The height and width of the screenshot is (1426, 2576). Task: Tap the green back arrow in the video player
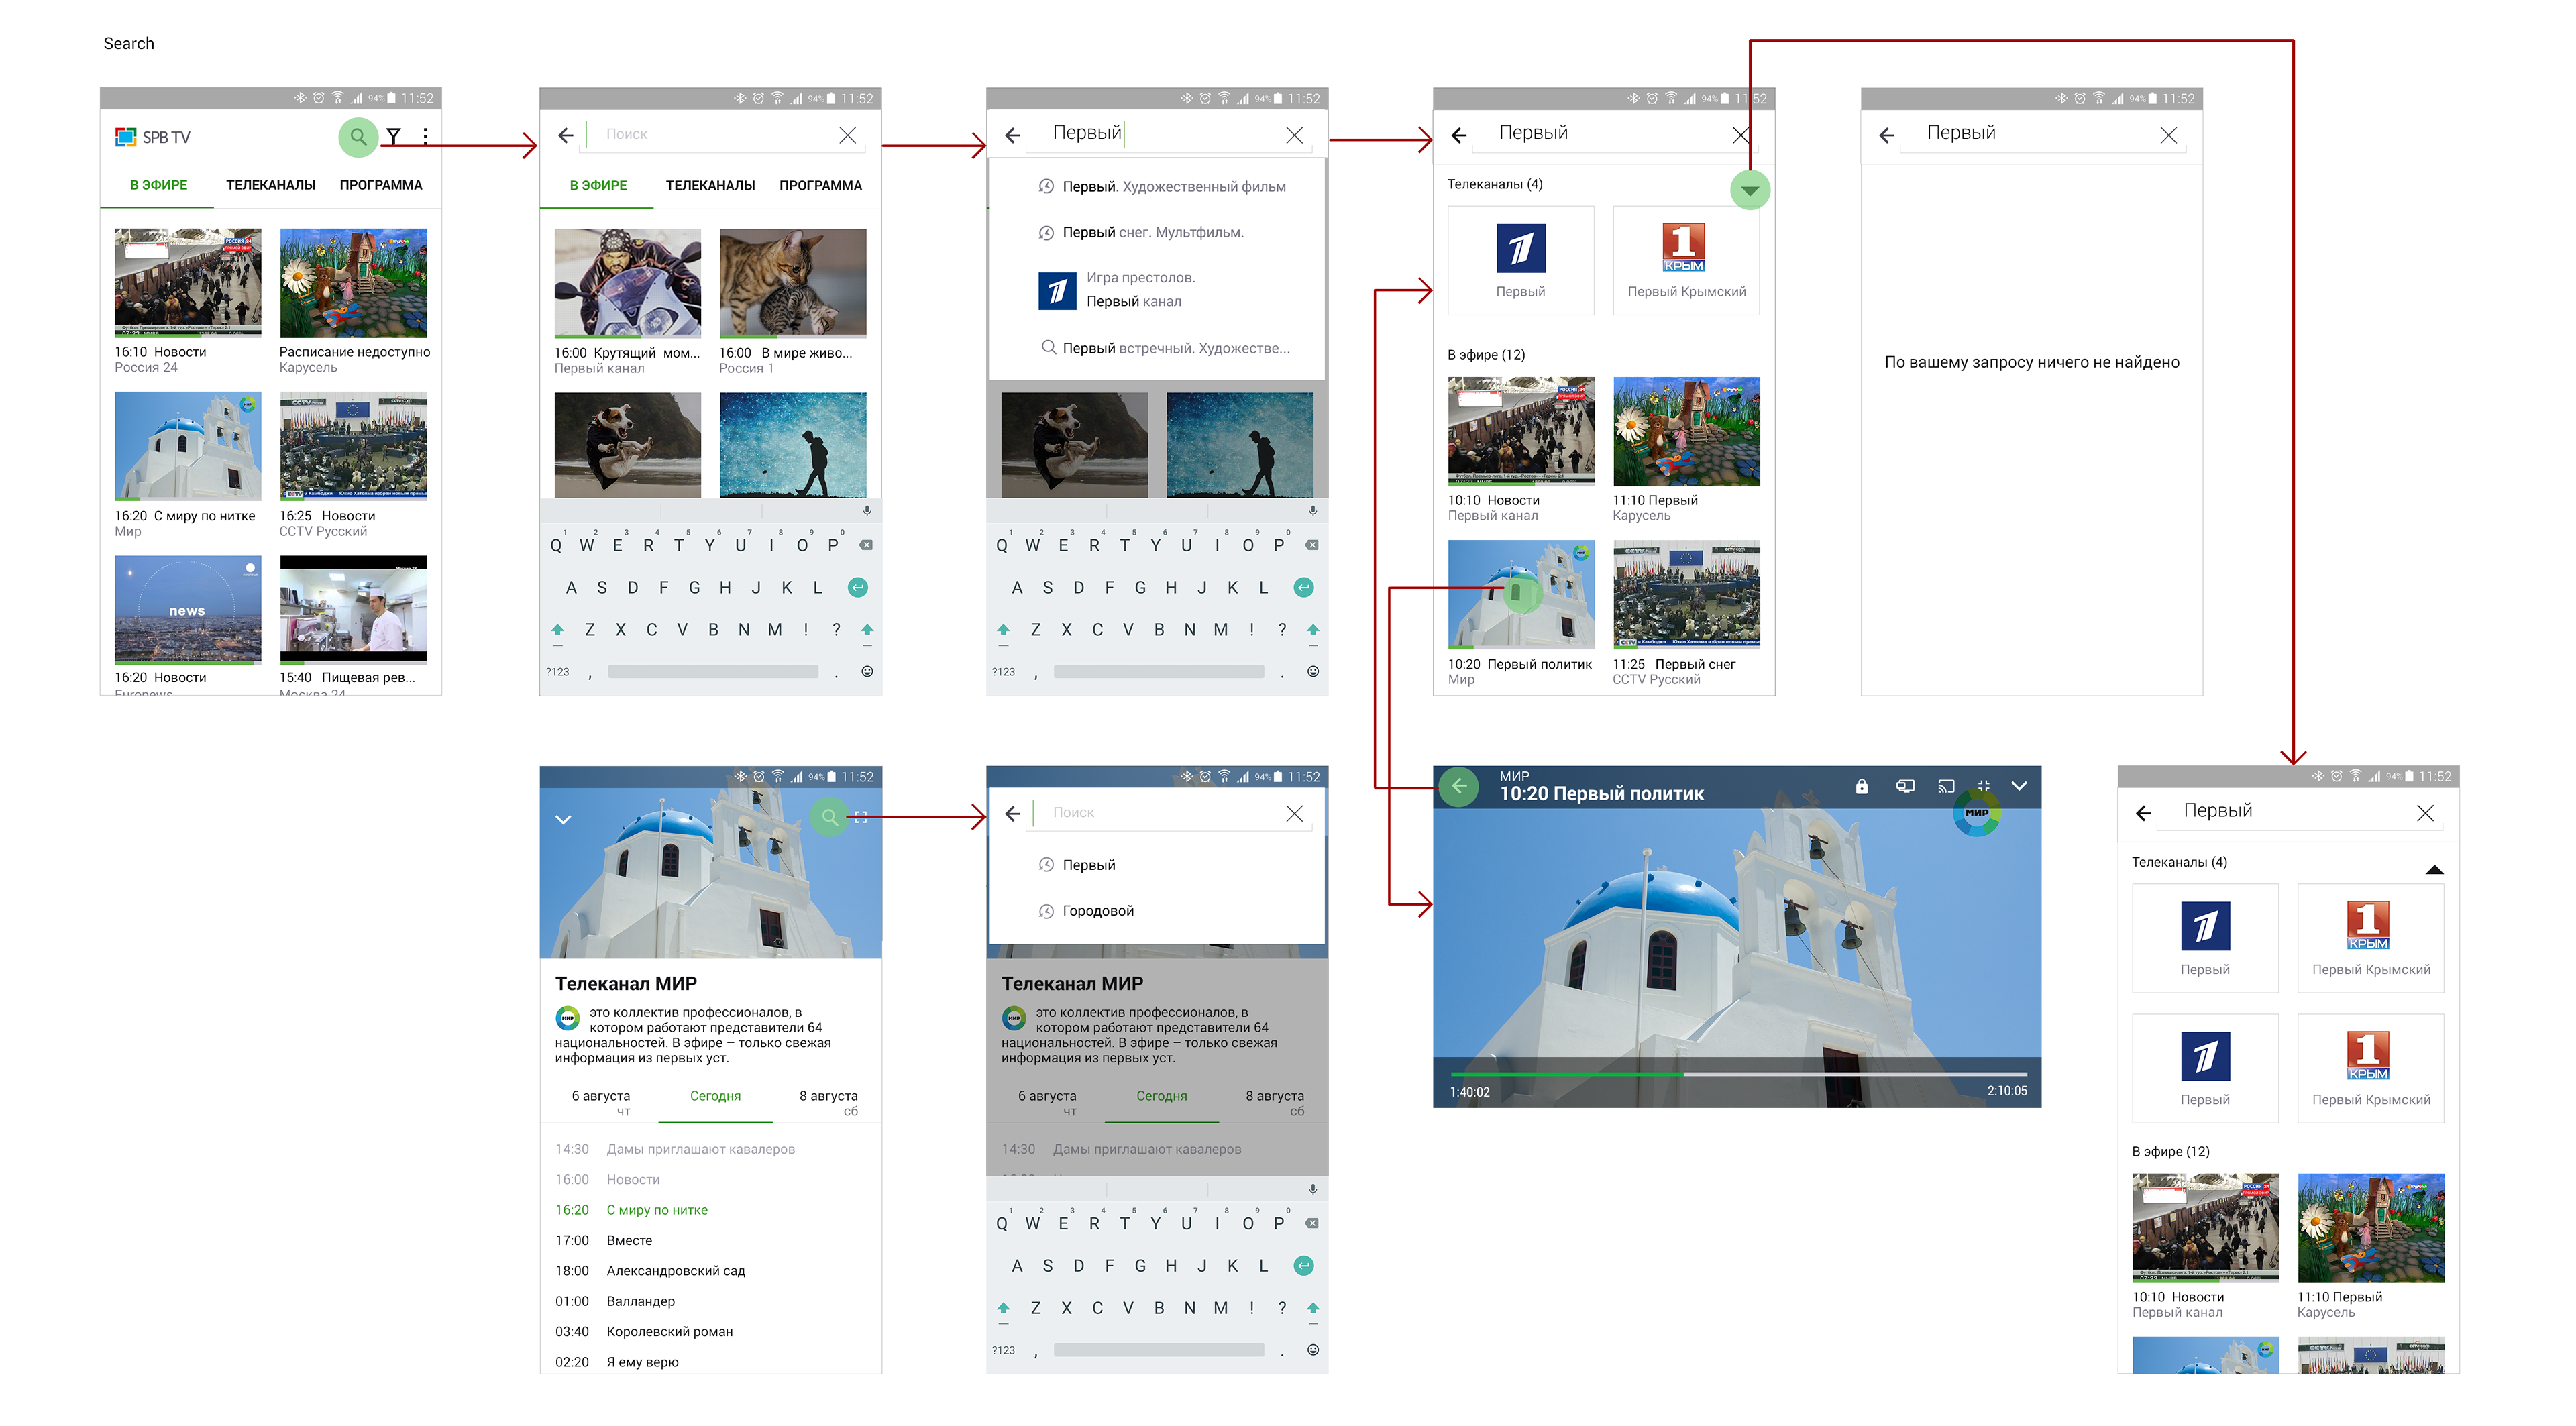[1460, 786]
